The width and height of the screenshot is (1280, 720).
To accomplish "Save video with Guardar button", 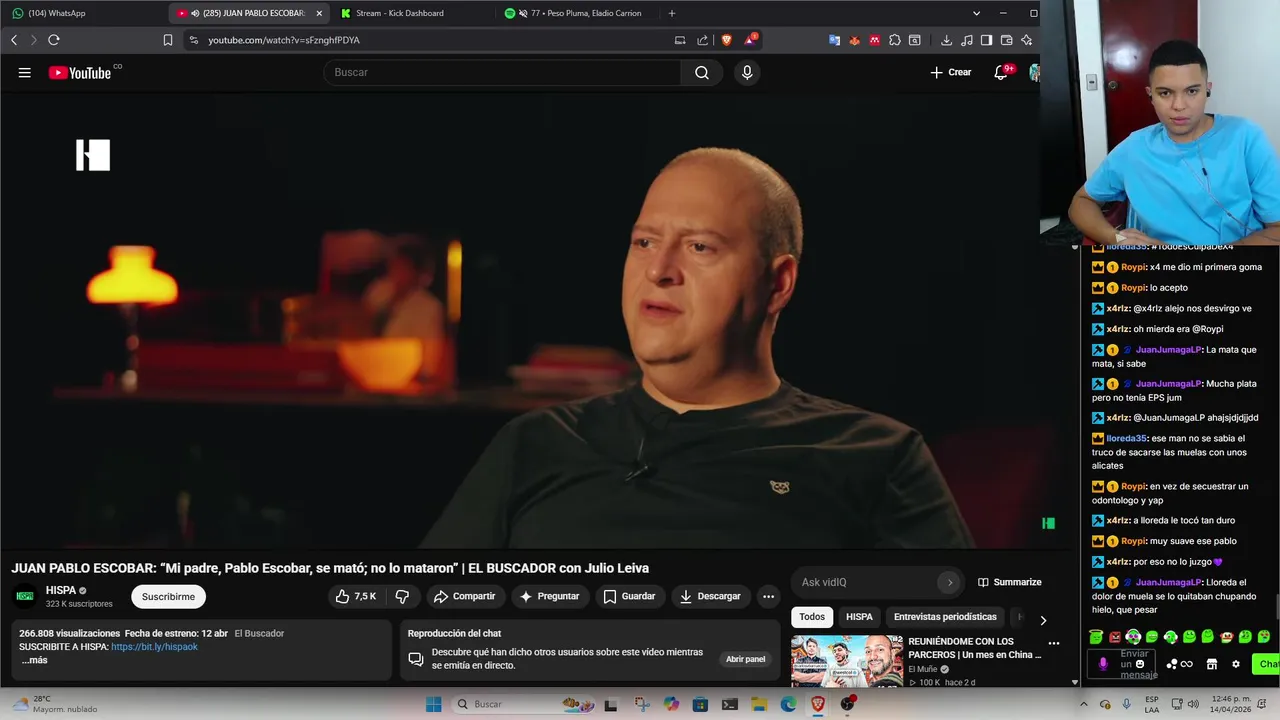I will [630, 596].
